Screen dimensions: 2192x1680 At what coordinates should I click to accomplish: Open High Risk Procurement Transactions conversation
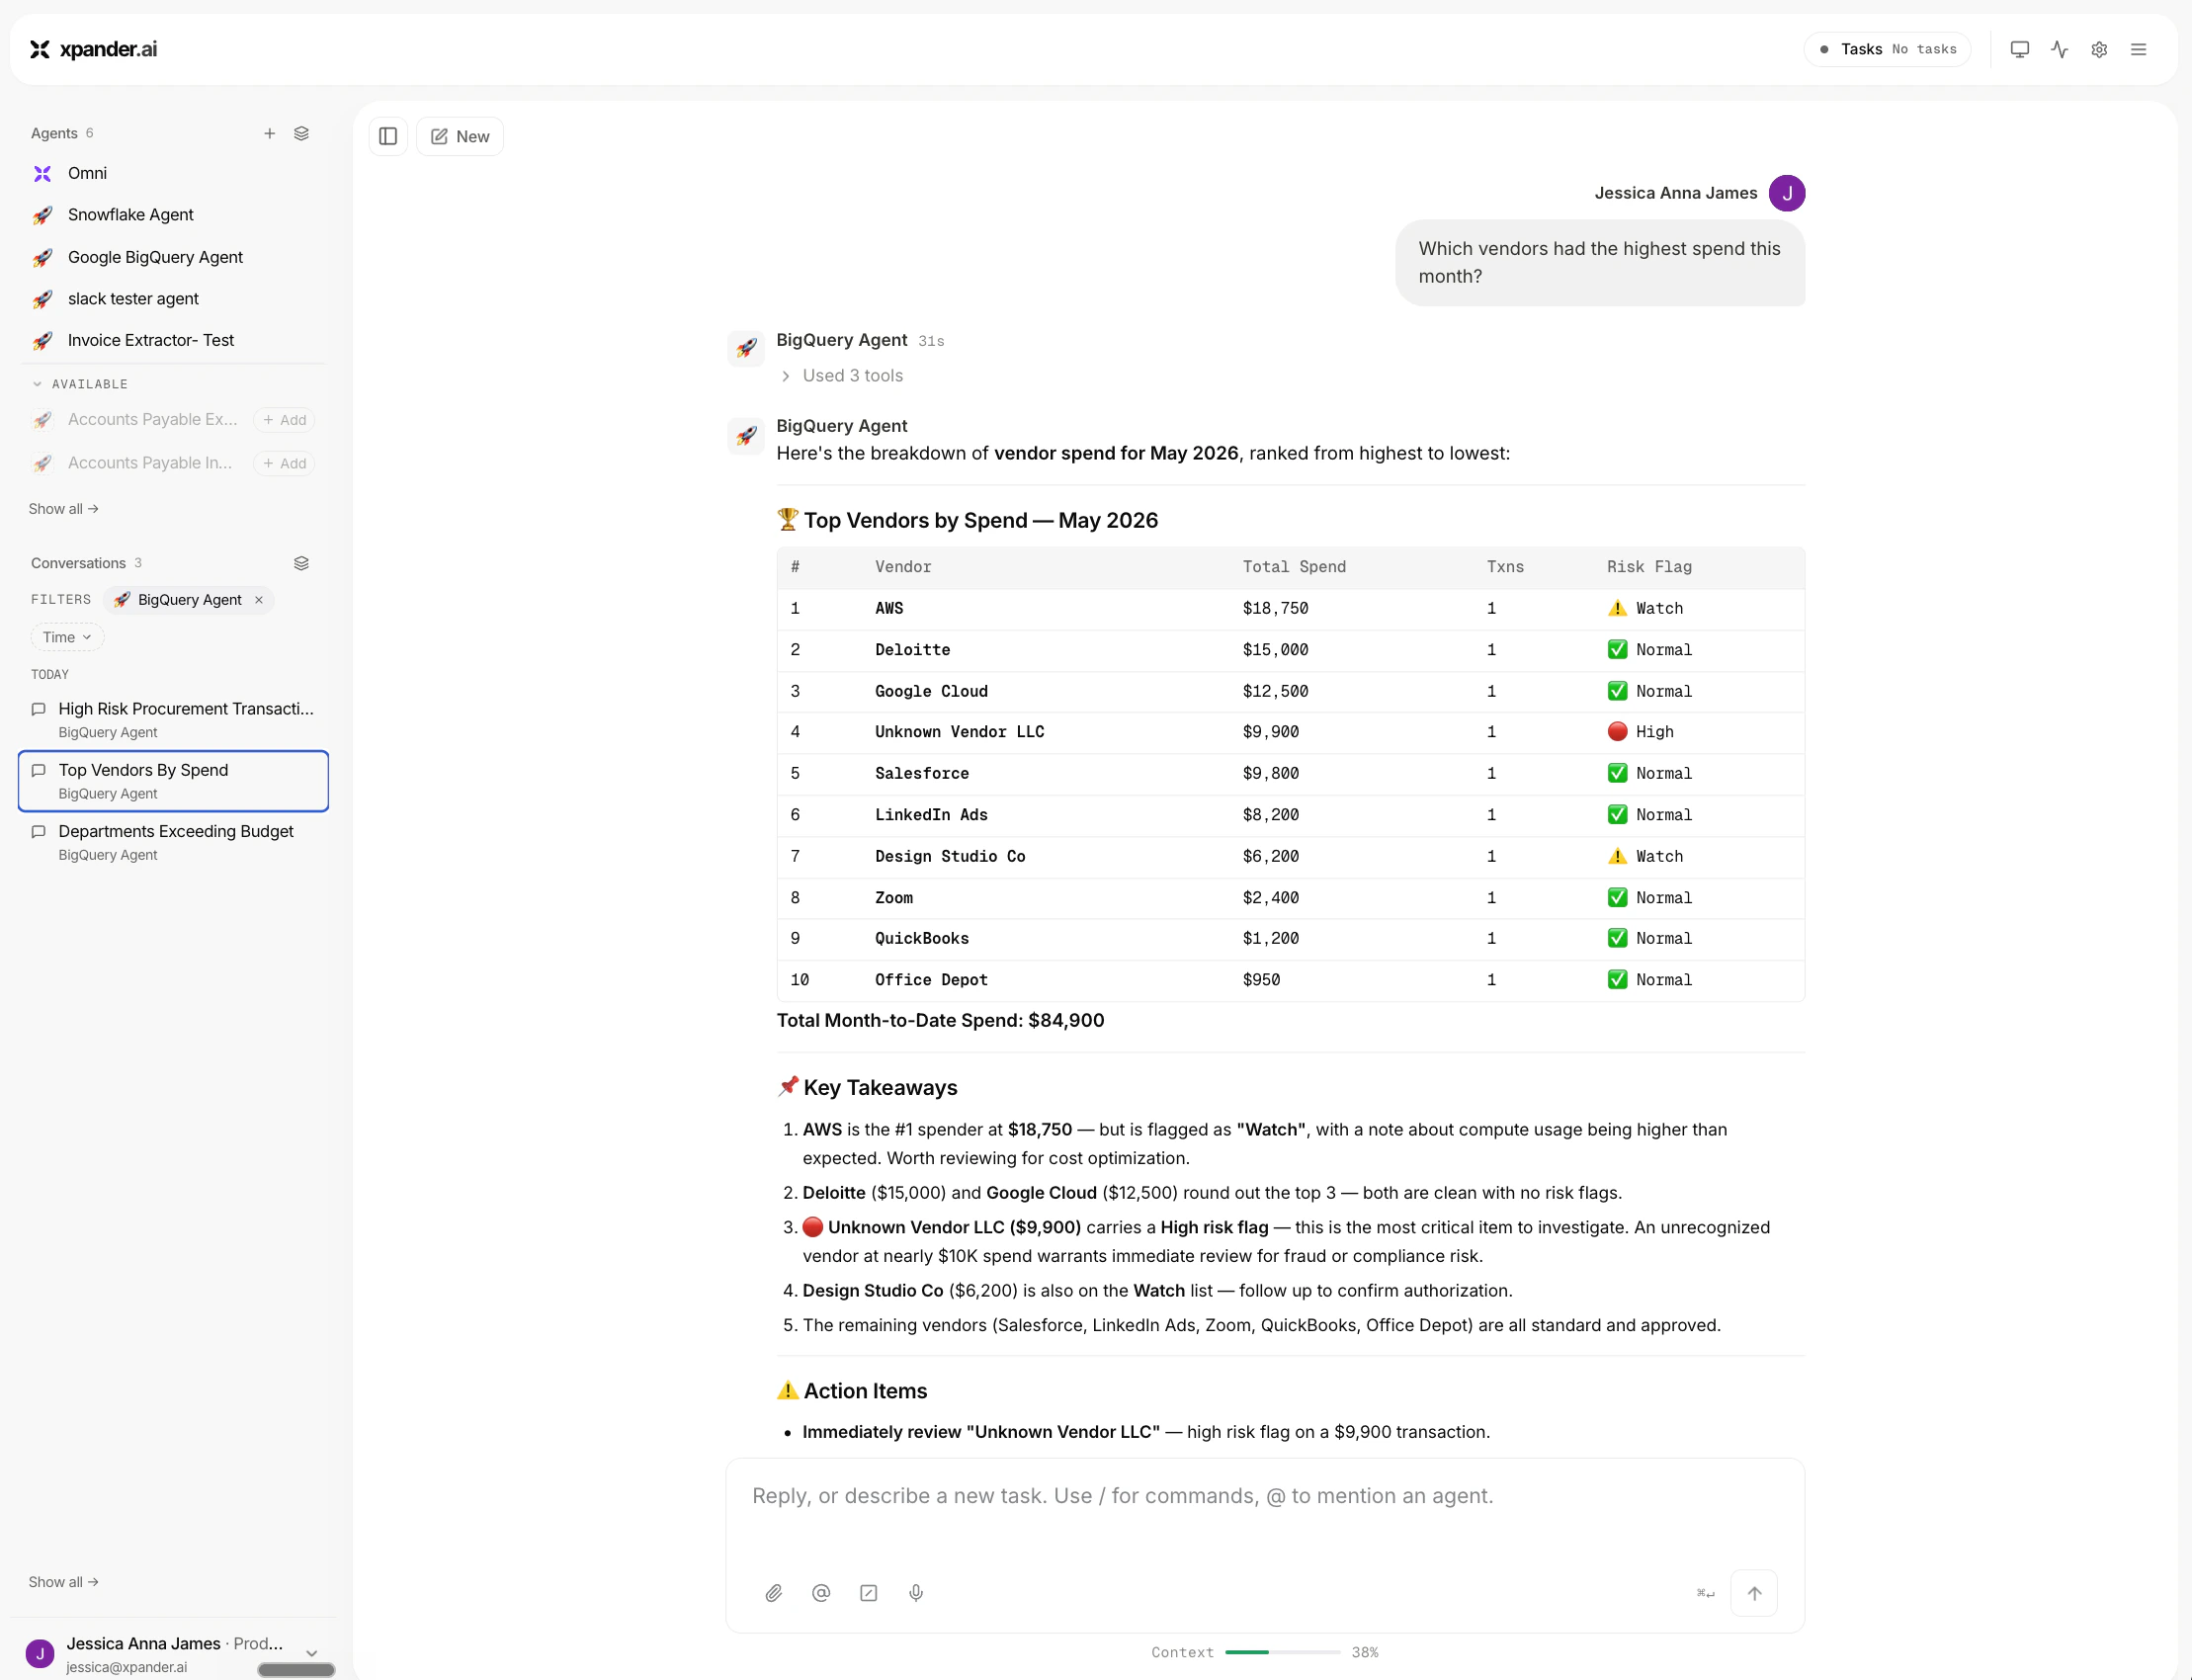point(173,719)
